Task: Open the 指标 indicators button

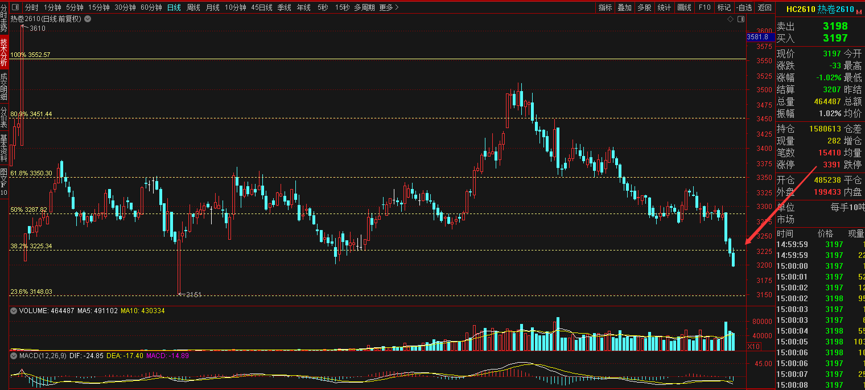Action: (605, 7)
